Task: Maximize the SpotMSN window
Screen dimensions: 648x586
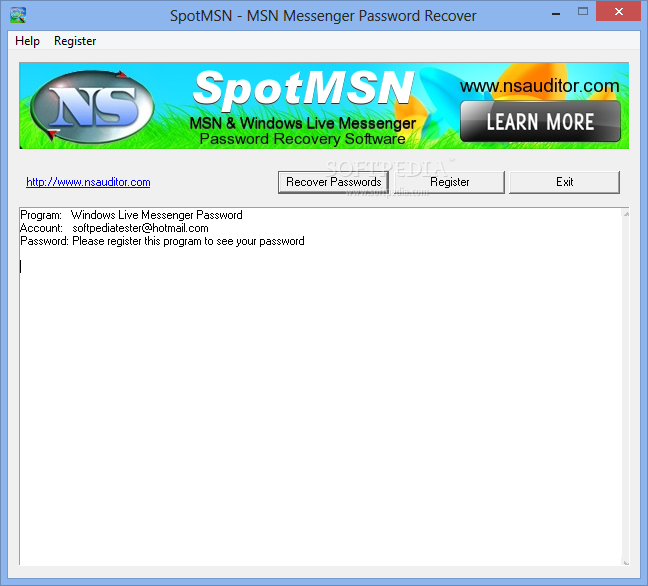Action: (x=583, y=12)
